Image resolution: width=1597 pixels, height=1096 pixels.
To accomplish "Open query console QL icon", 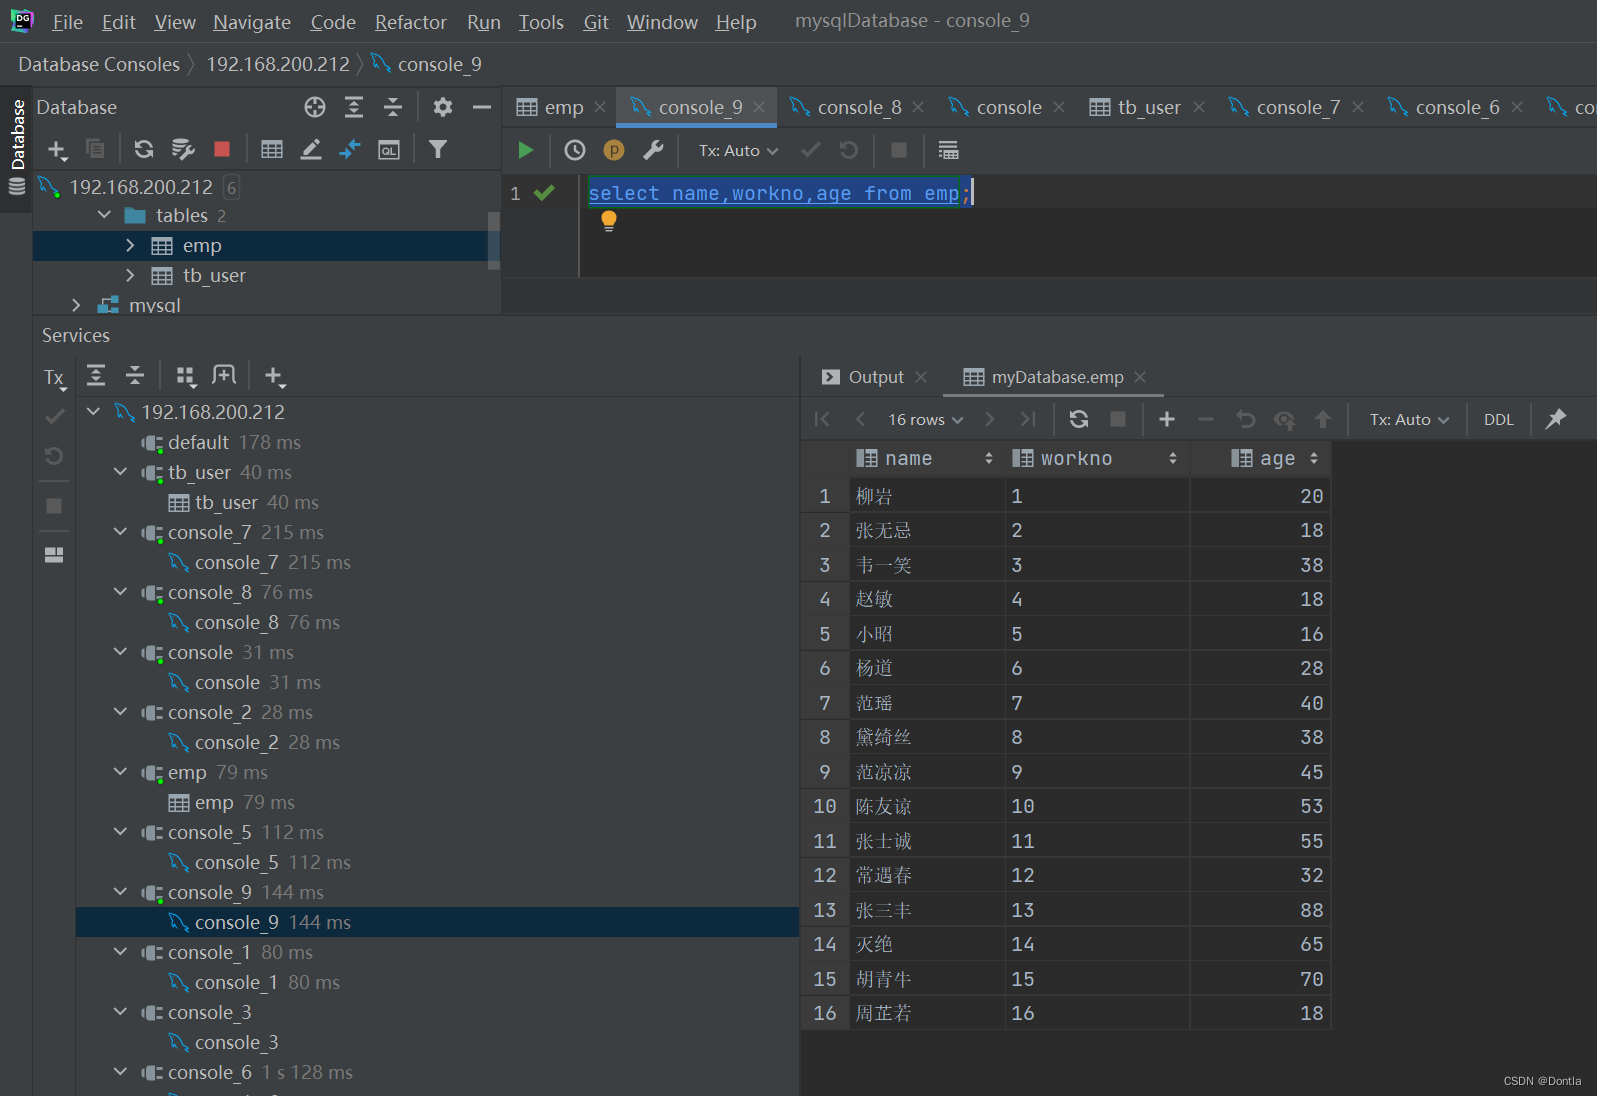I will [x=389, y=150].
